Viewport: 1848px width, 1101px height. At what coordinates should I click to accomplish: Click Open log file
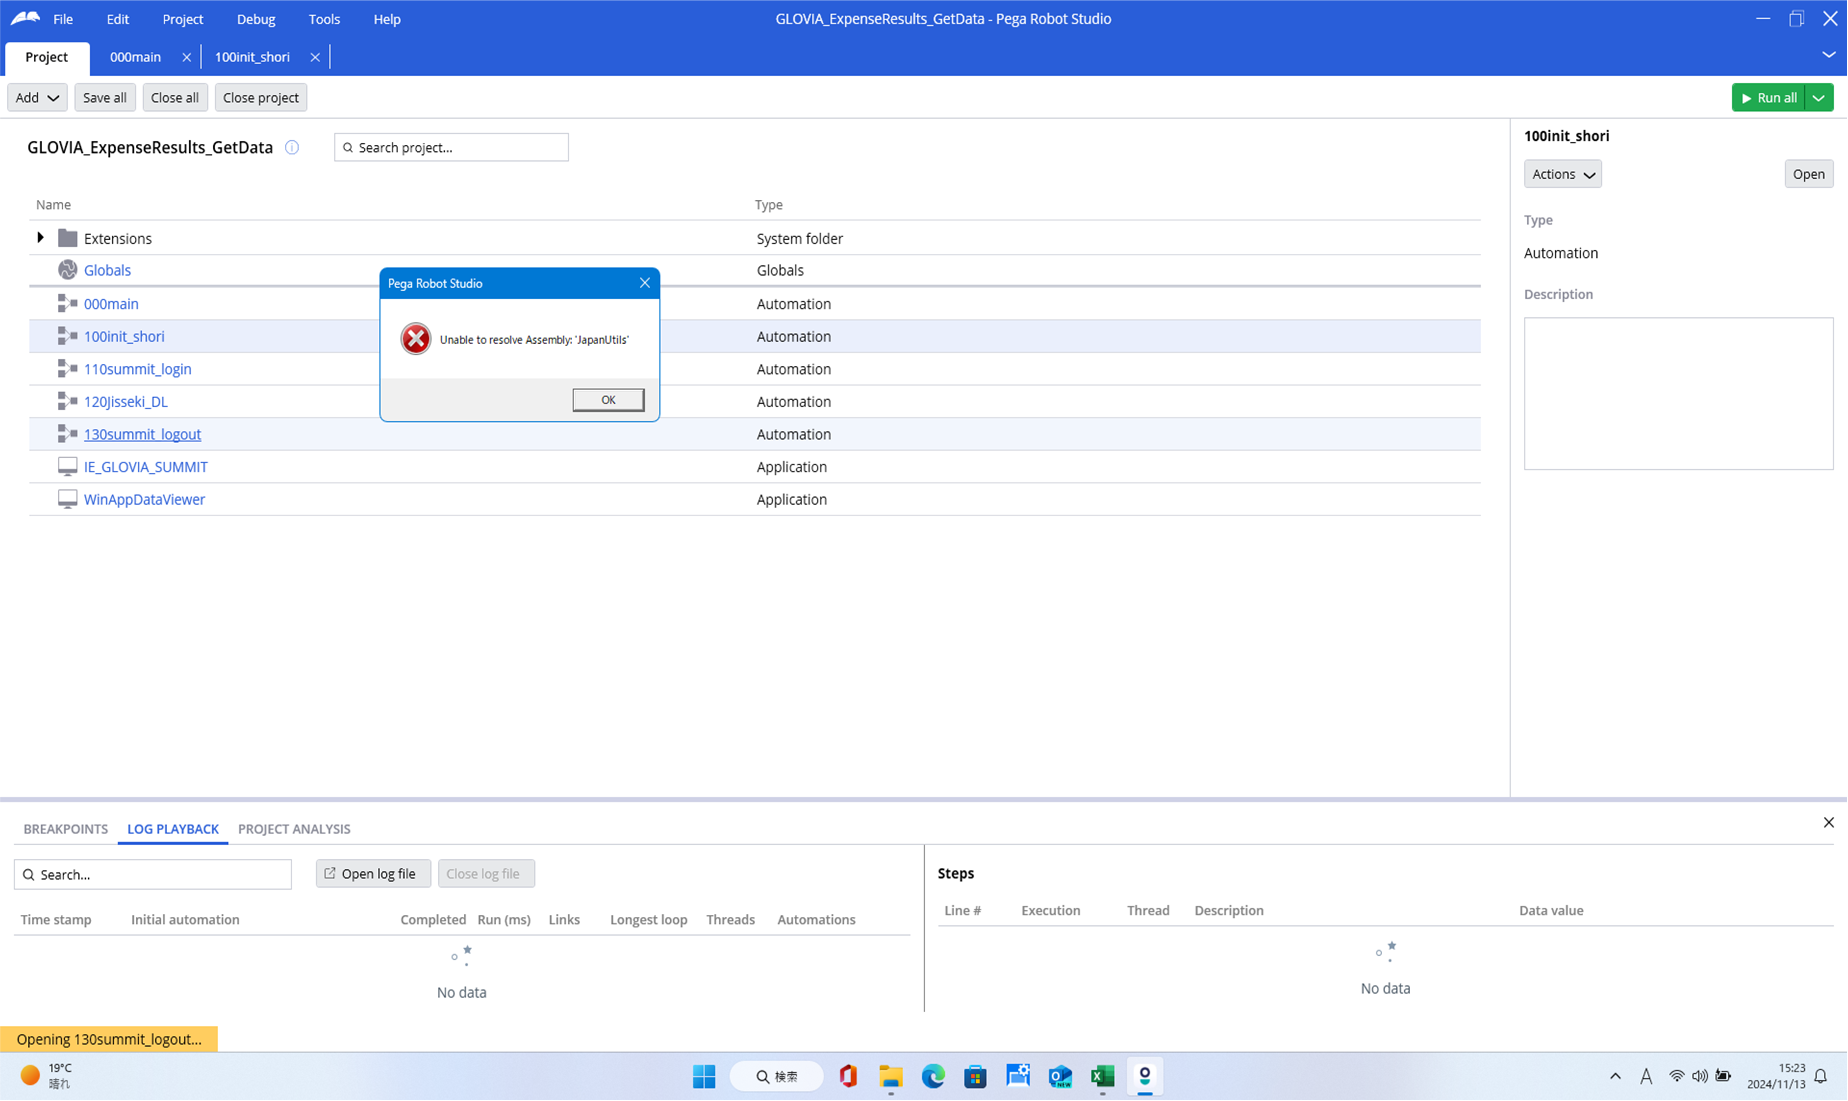click(373, 874)
